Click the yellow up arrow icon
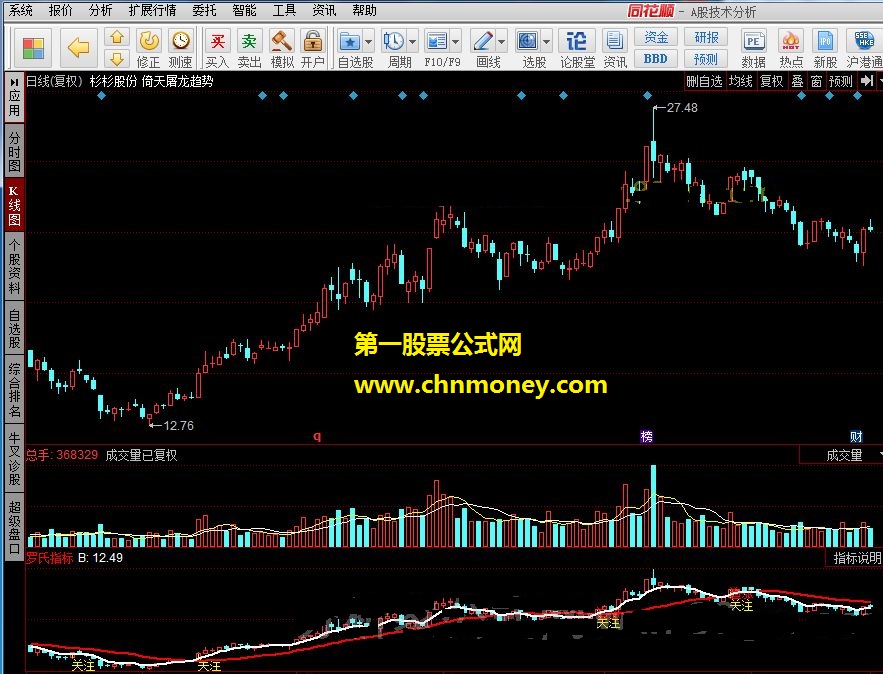Viewport: 883px width, 674px height. tap(117, 38)
